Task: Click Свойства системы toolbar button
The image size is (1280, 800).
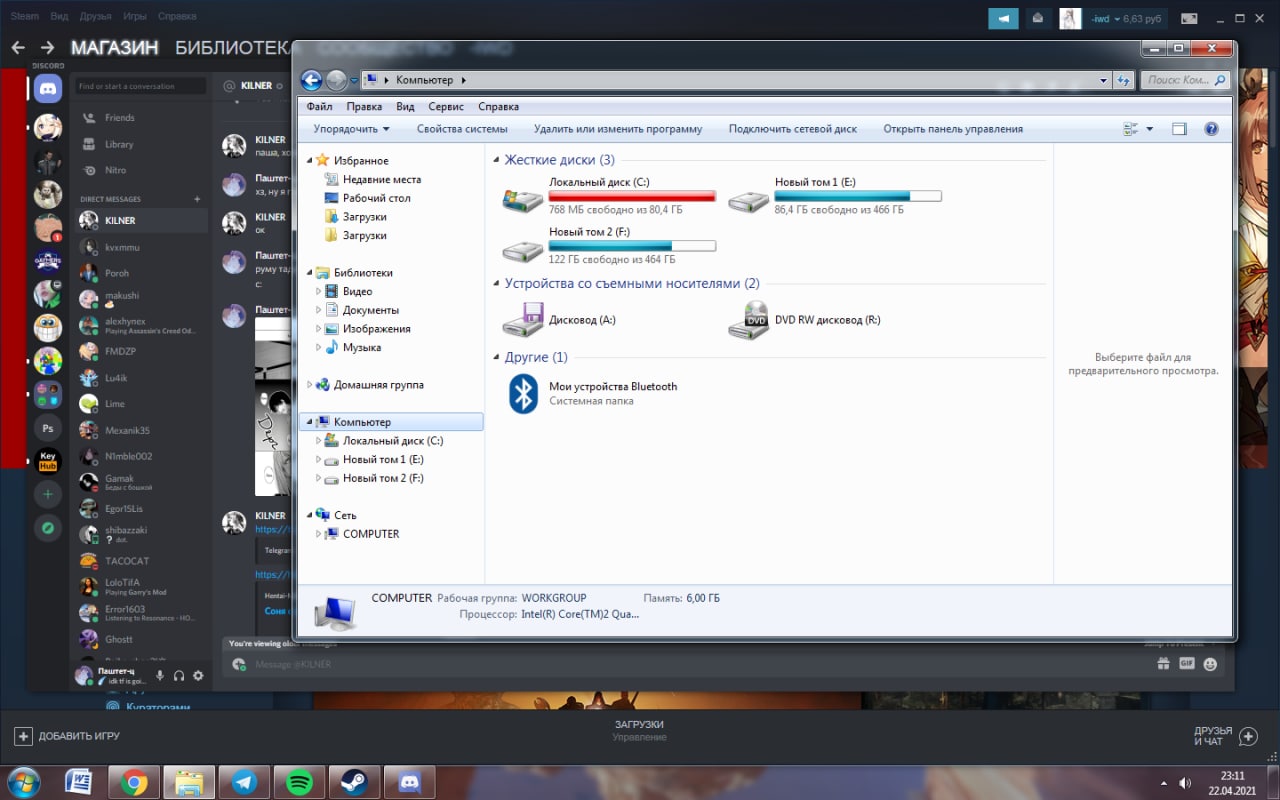Action: coord(462,129)
